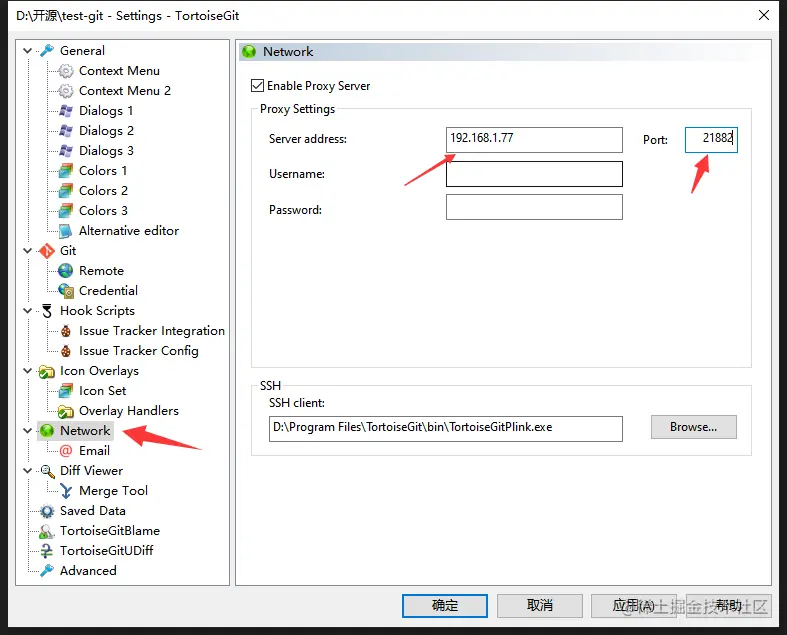Click the Diff Viewer magnifier icon
This screenshot has width=787, height=635.
[47, 471]
